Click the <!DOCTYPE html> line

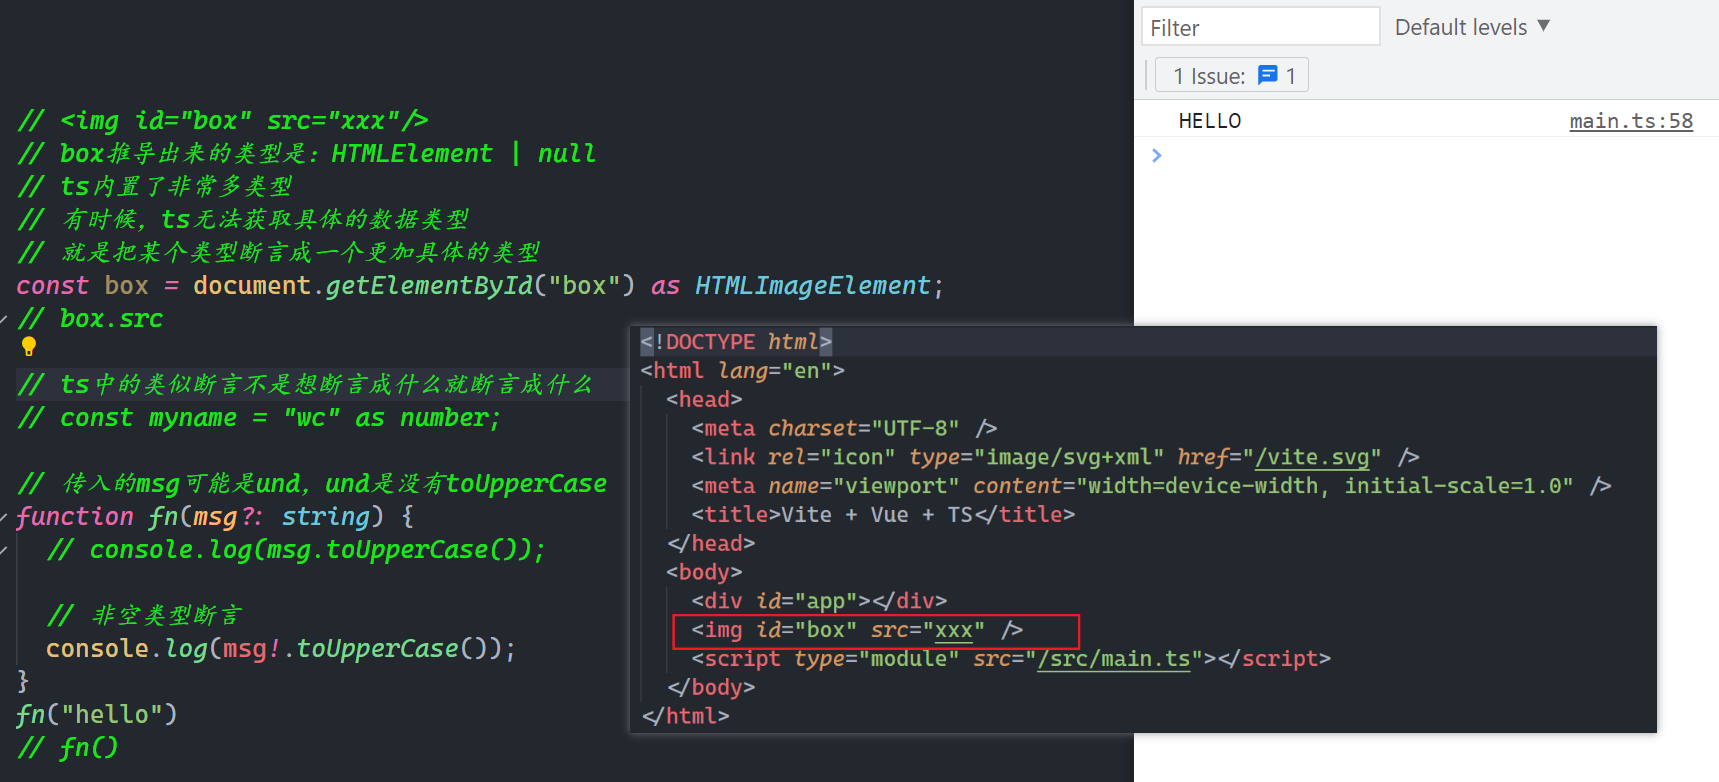tap(736, 342)
